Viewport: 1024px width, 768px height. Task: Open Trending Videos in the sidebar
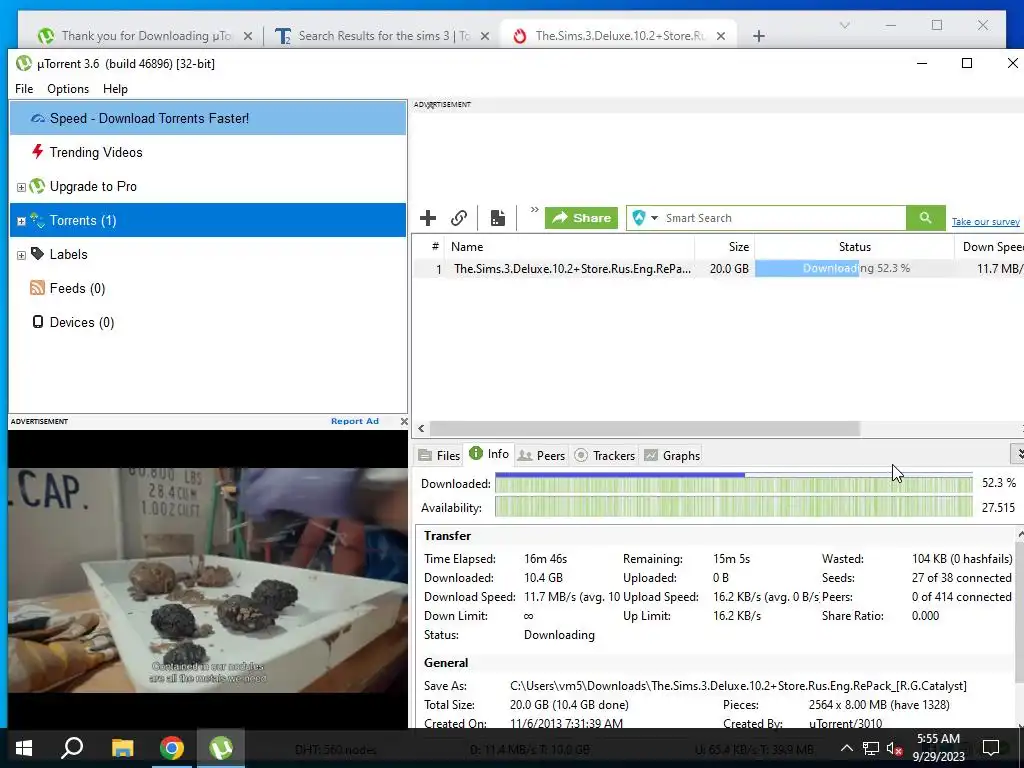click(95, 152)
